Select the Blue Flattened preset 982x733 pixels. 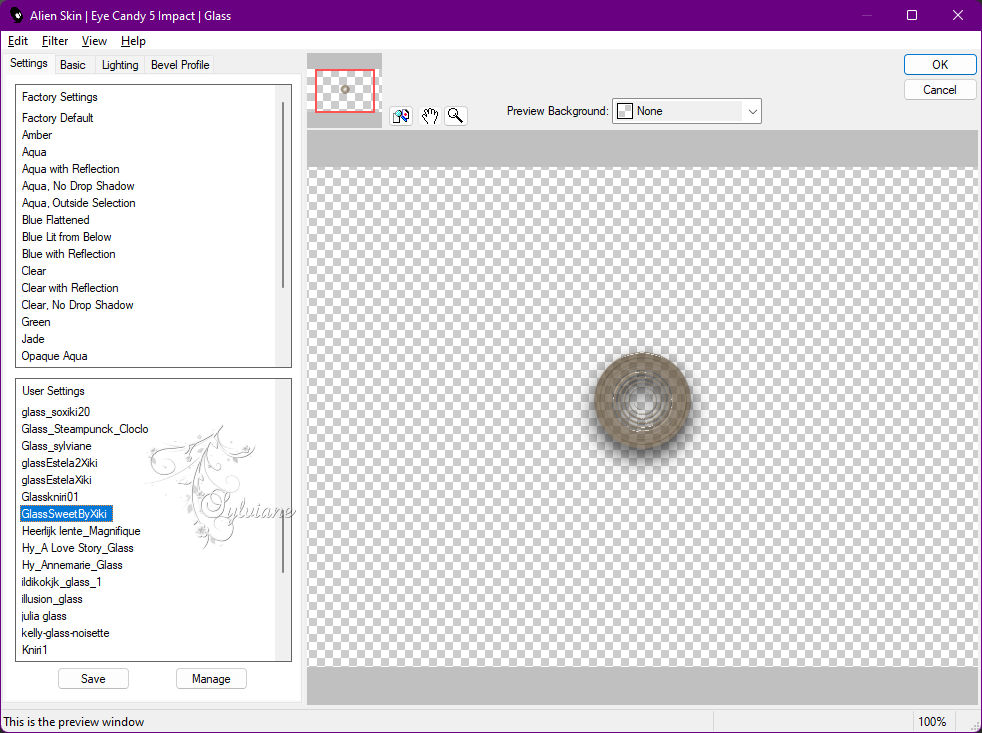pos(55,220)
